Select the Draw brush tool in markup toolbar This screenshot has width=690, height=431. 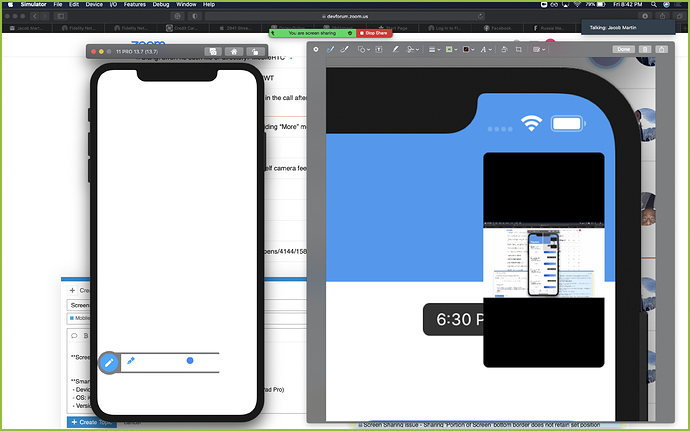tap(345, 49)
